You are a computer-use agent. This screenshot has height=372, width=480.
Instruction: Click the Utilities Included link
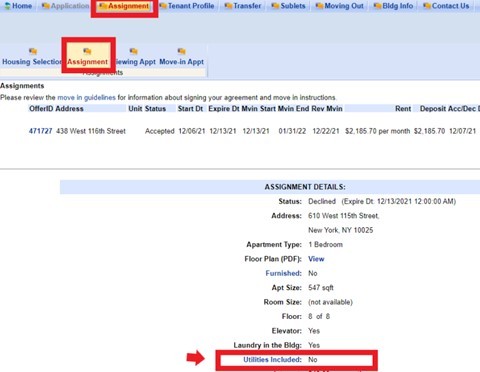(x=272, y=360)
